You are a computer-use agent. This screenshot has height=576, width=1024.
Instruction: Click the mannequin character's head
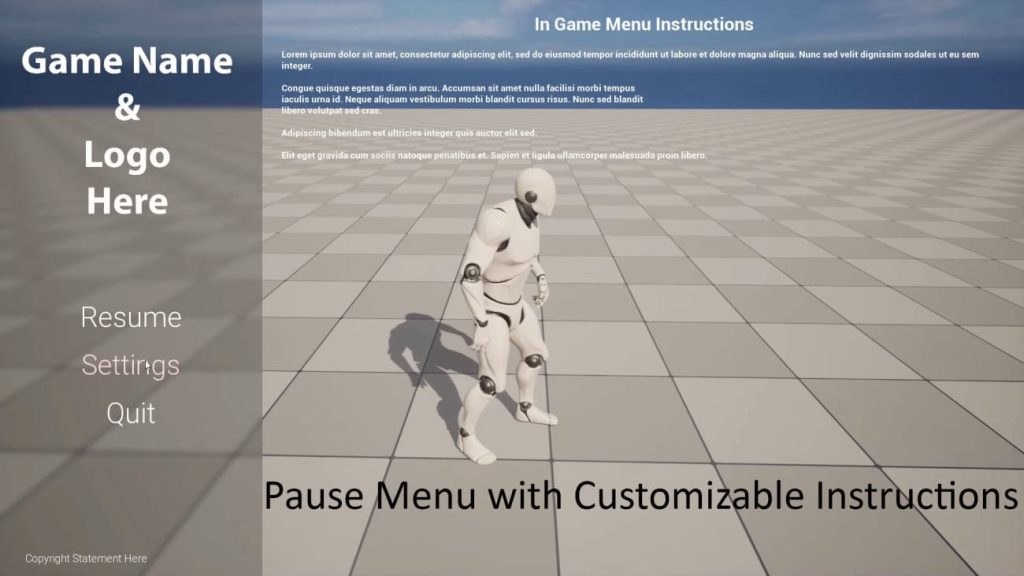[x=533, y=190]
